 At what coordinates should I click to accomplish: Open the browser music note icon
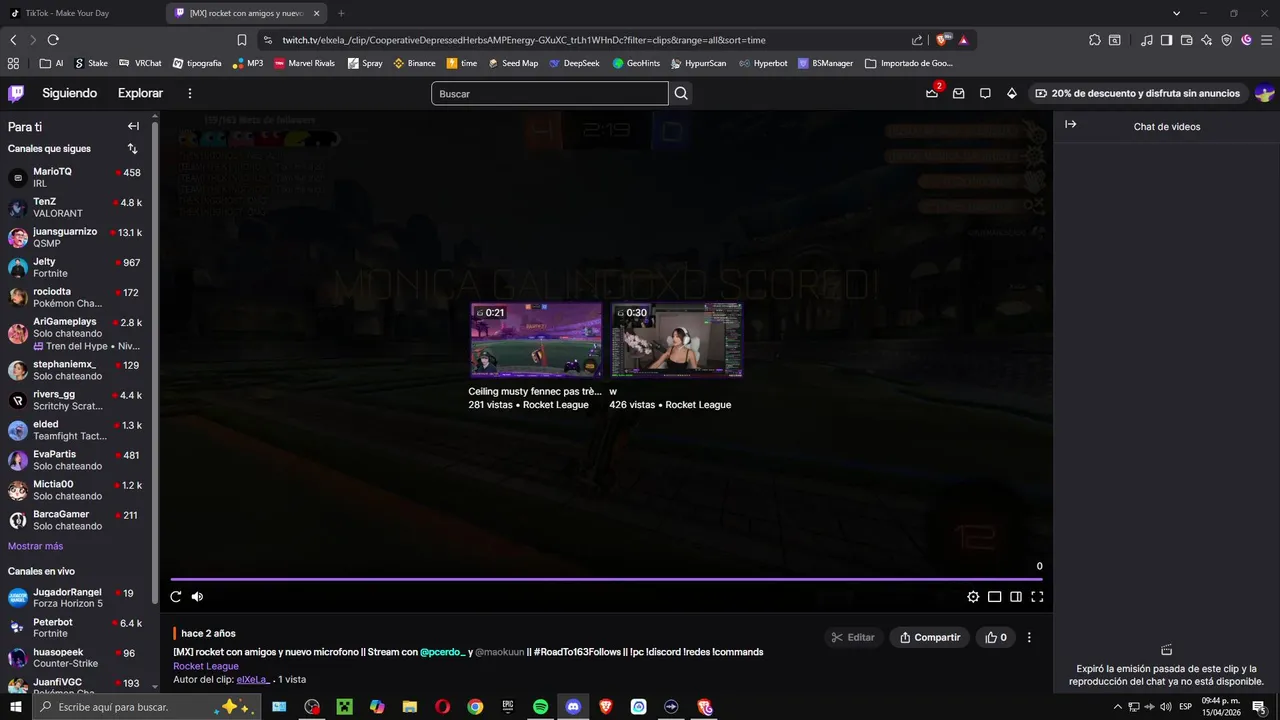[x=1146, y=40]
